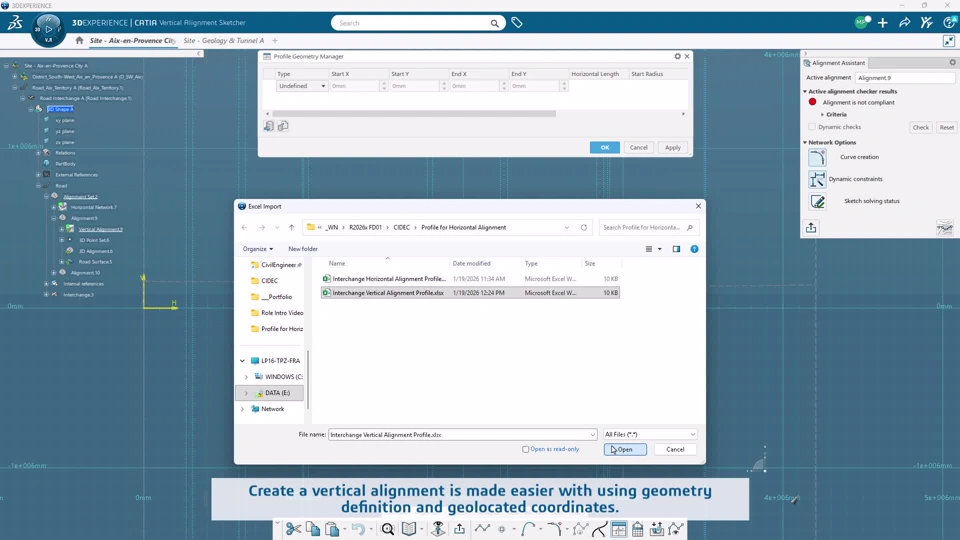Click the help icon in Excel Import dialog
Screen dimensions: 960x540
694,249
